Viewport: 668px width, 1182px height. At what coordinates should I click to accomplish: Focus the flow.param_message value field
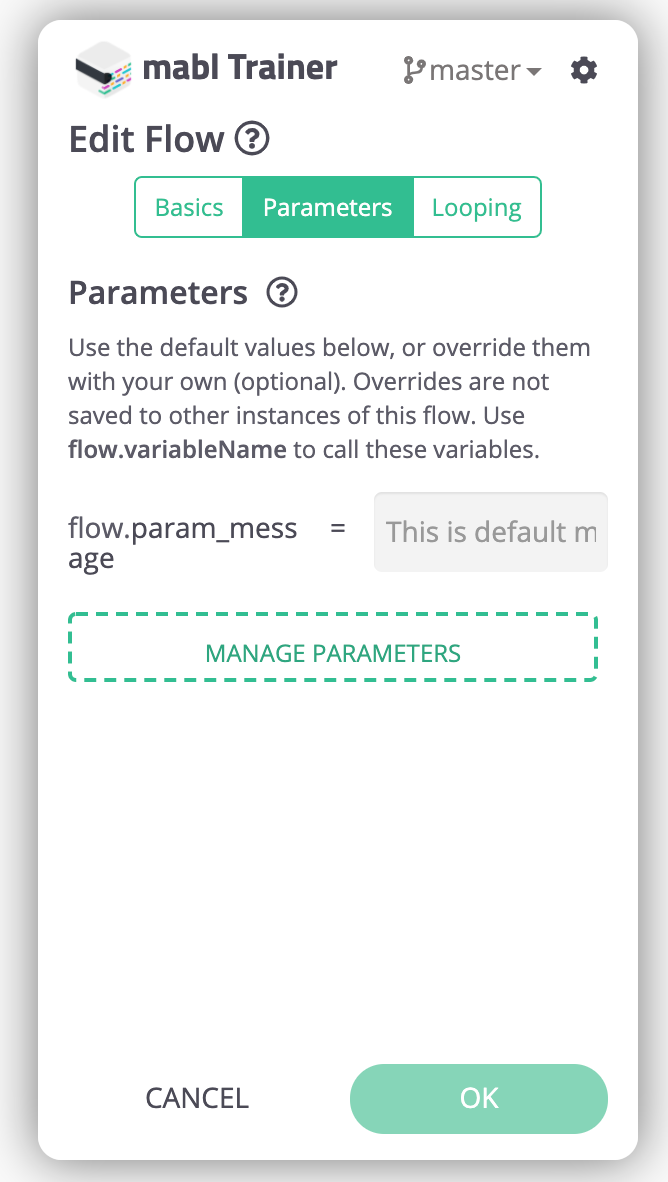tap(490, 532)
